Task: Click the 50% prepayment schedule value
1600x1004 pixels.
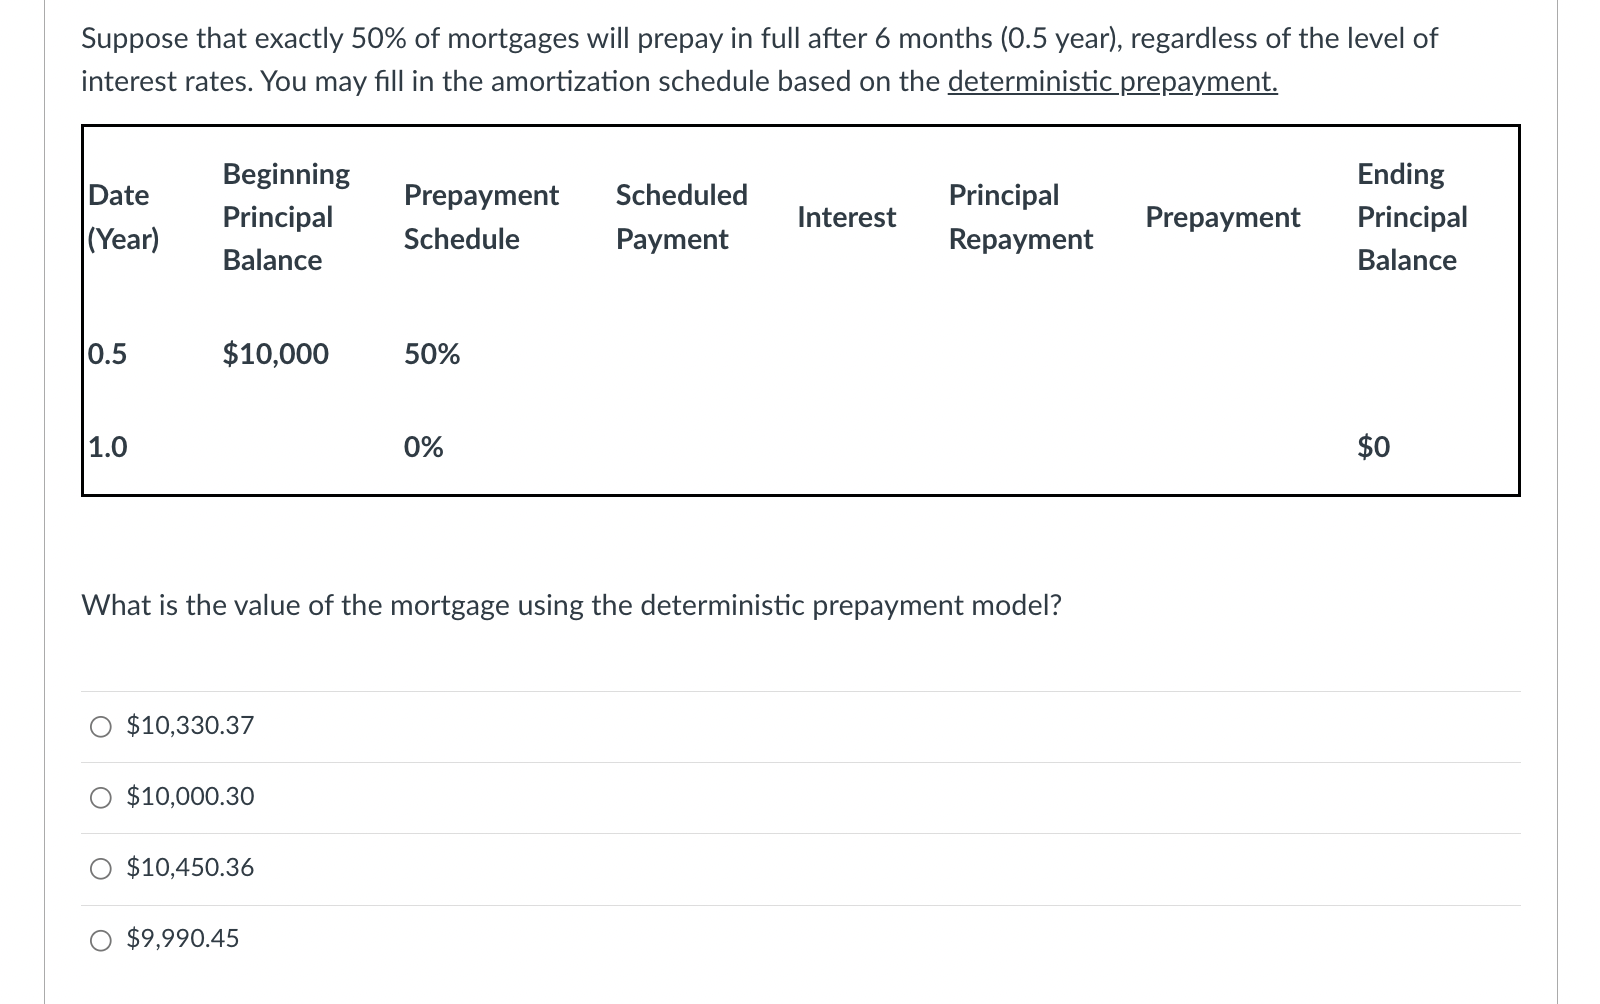Action: pos(431,354)
